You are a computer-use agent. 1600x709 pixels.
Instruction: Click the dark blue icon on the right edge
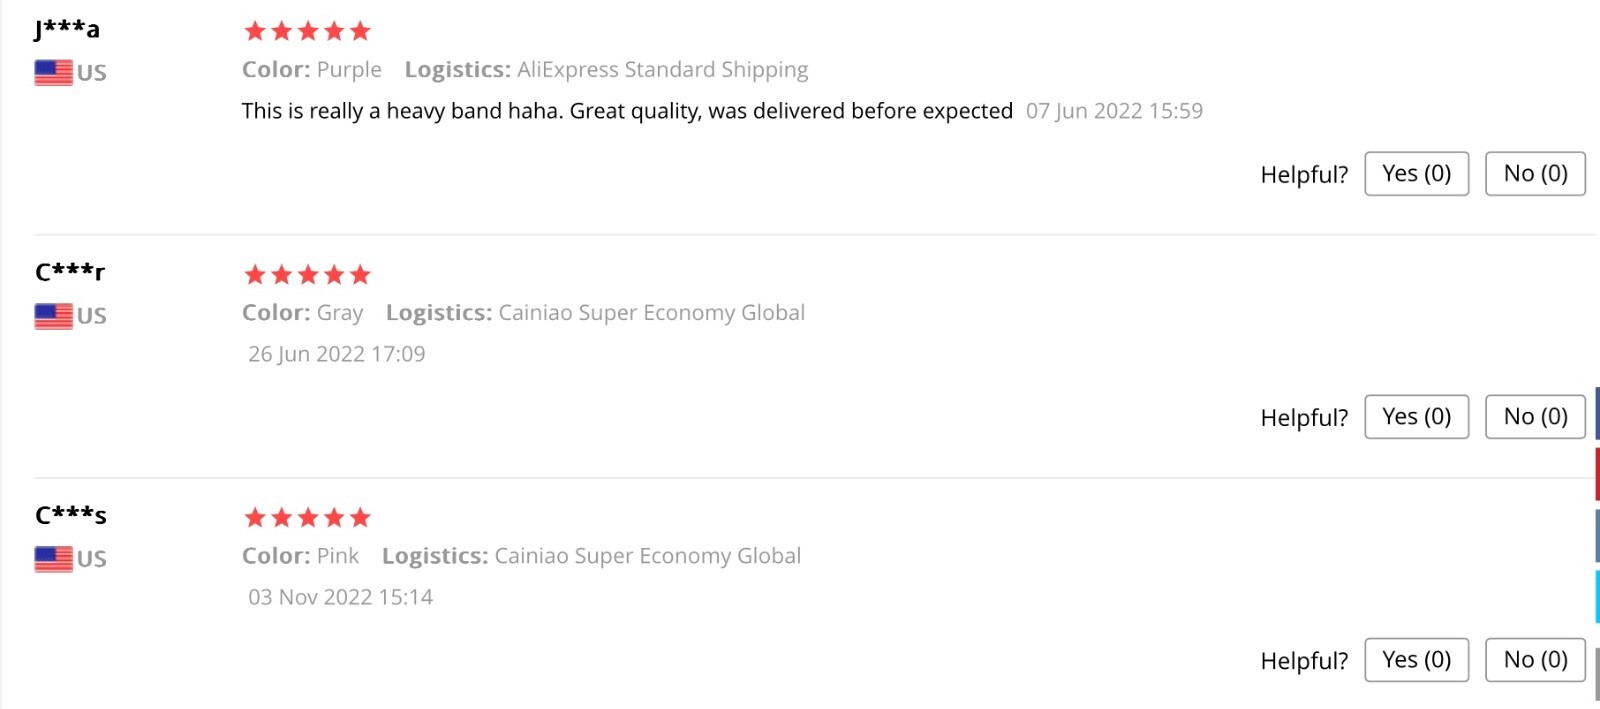point(1596,410)
